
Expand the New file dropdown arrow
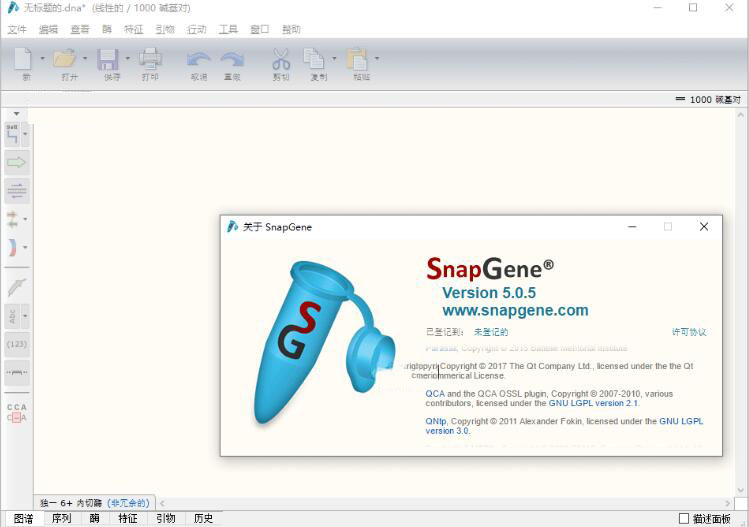[42, 58]
